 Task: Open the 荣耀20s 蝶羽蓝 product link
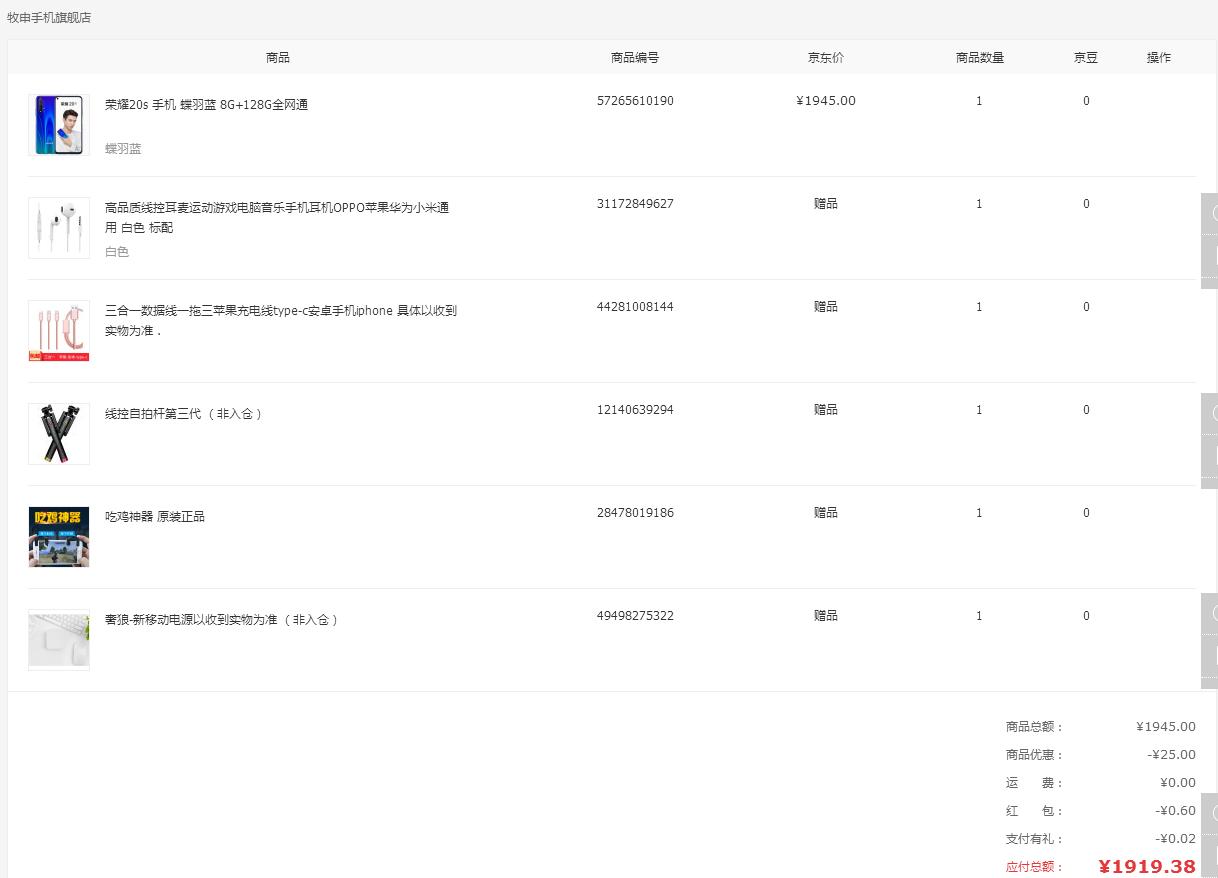click(x=204, y=104)
